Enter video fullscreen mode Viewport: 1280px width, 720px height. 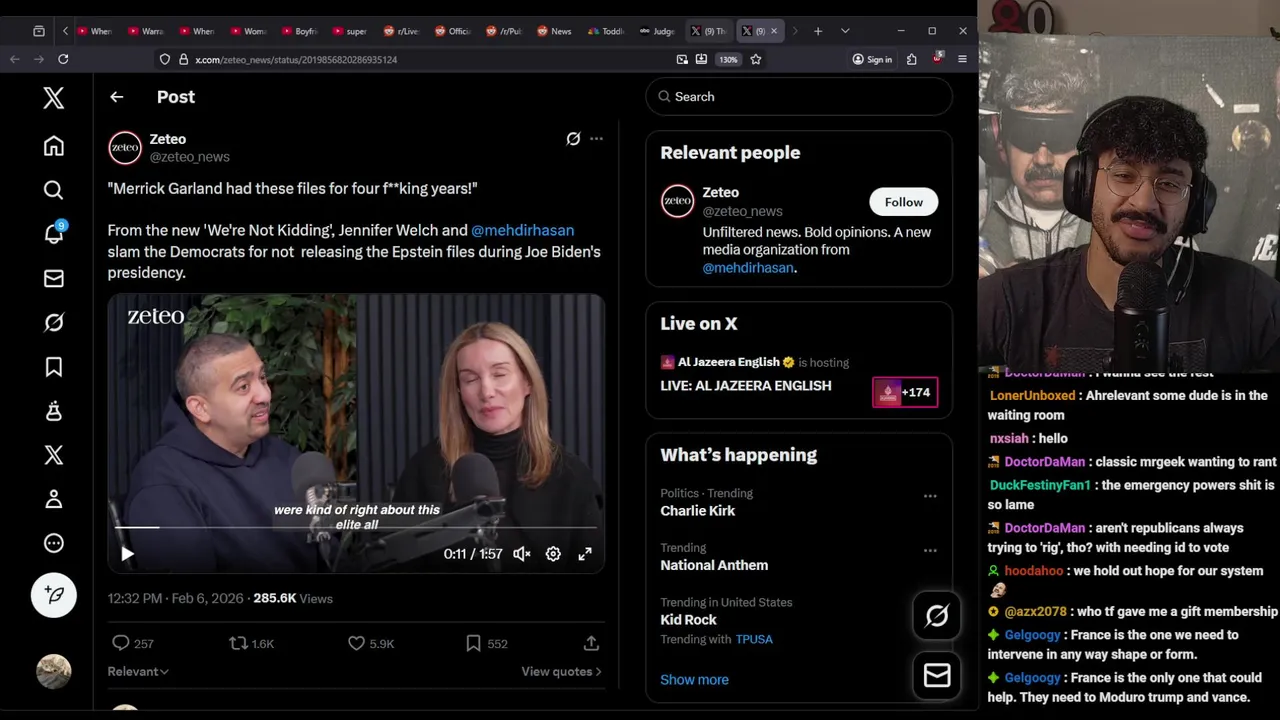click(x=585, y=554)
